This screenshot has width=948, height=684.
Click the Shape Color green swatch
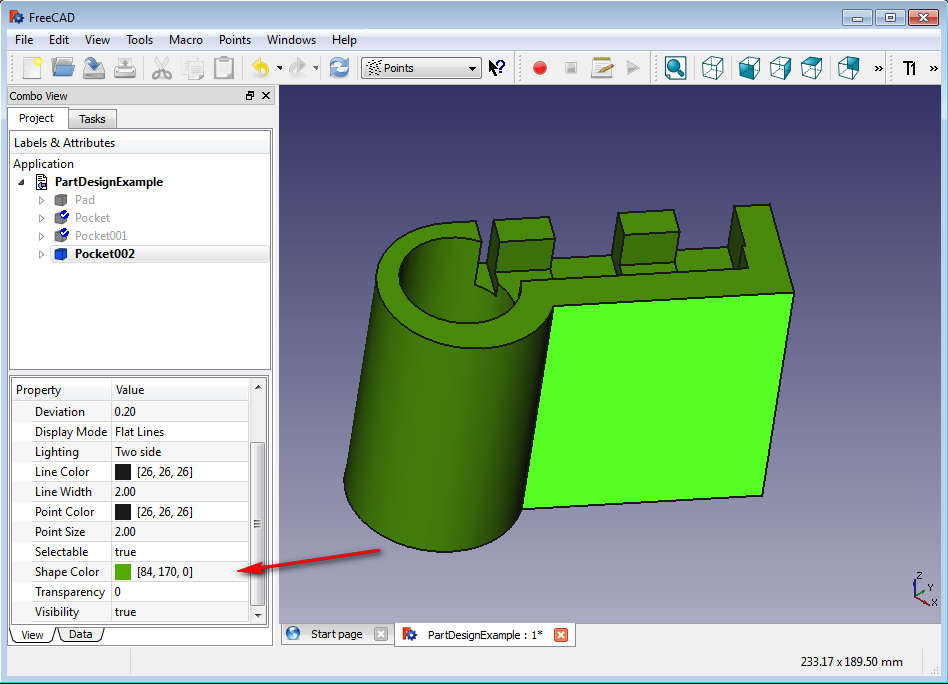point(123,572)
